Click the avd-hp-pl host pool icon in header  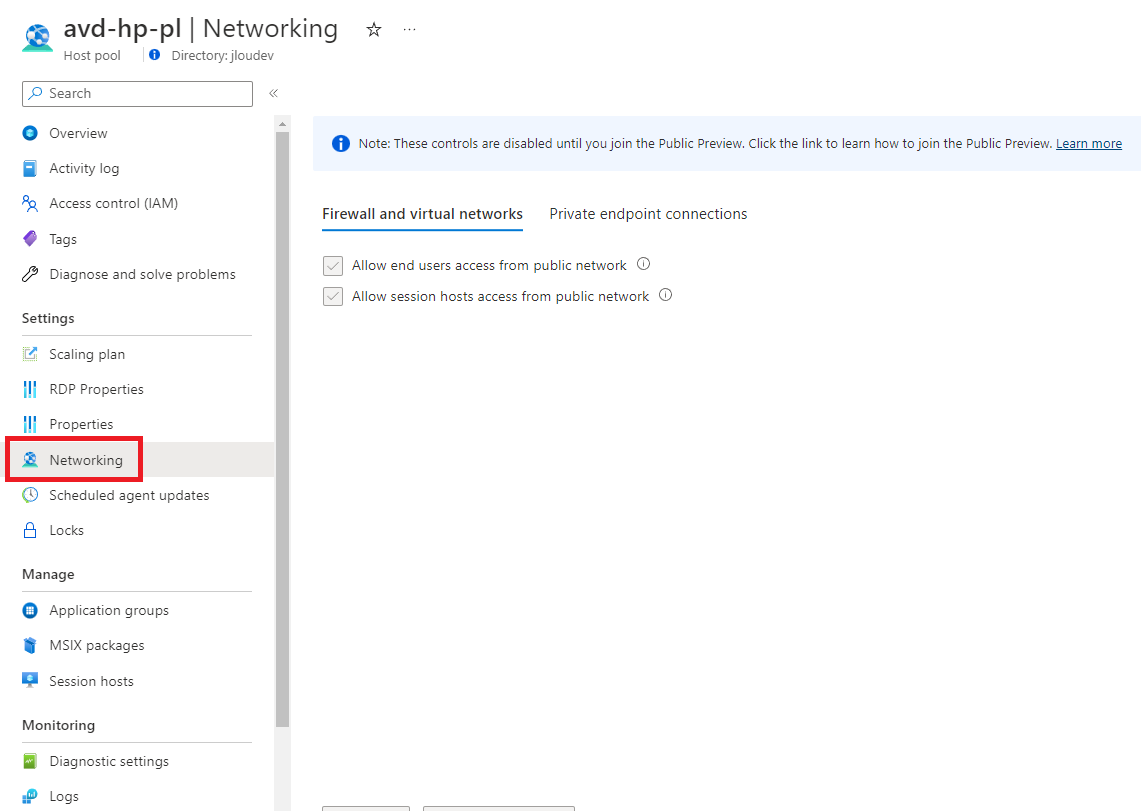pyautogui.click(x=37, y=38)
